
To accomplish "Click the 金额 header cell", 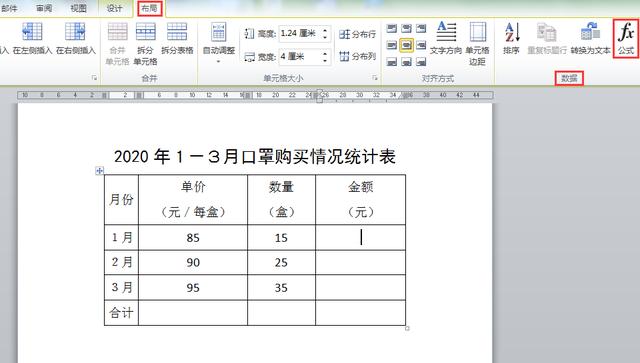I will click(x=360, y=200).
